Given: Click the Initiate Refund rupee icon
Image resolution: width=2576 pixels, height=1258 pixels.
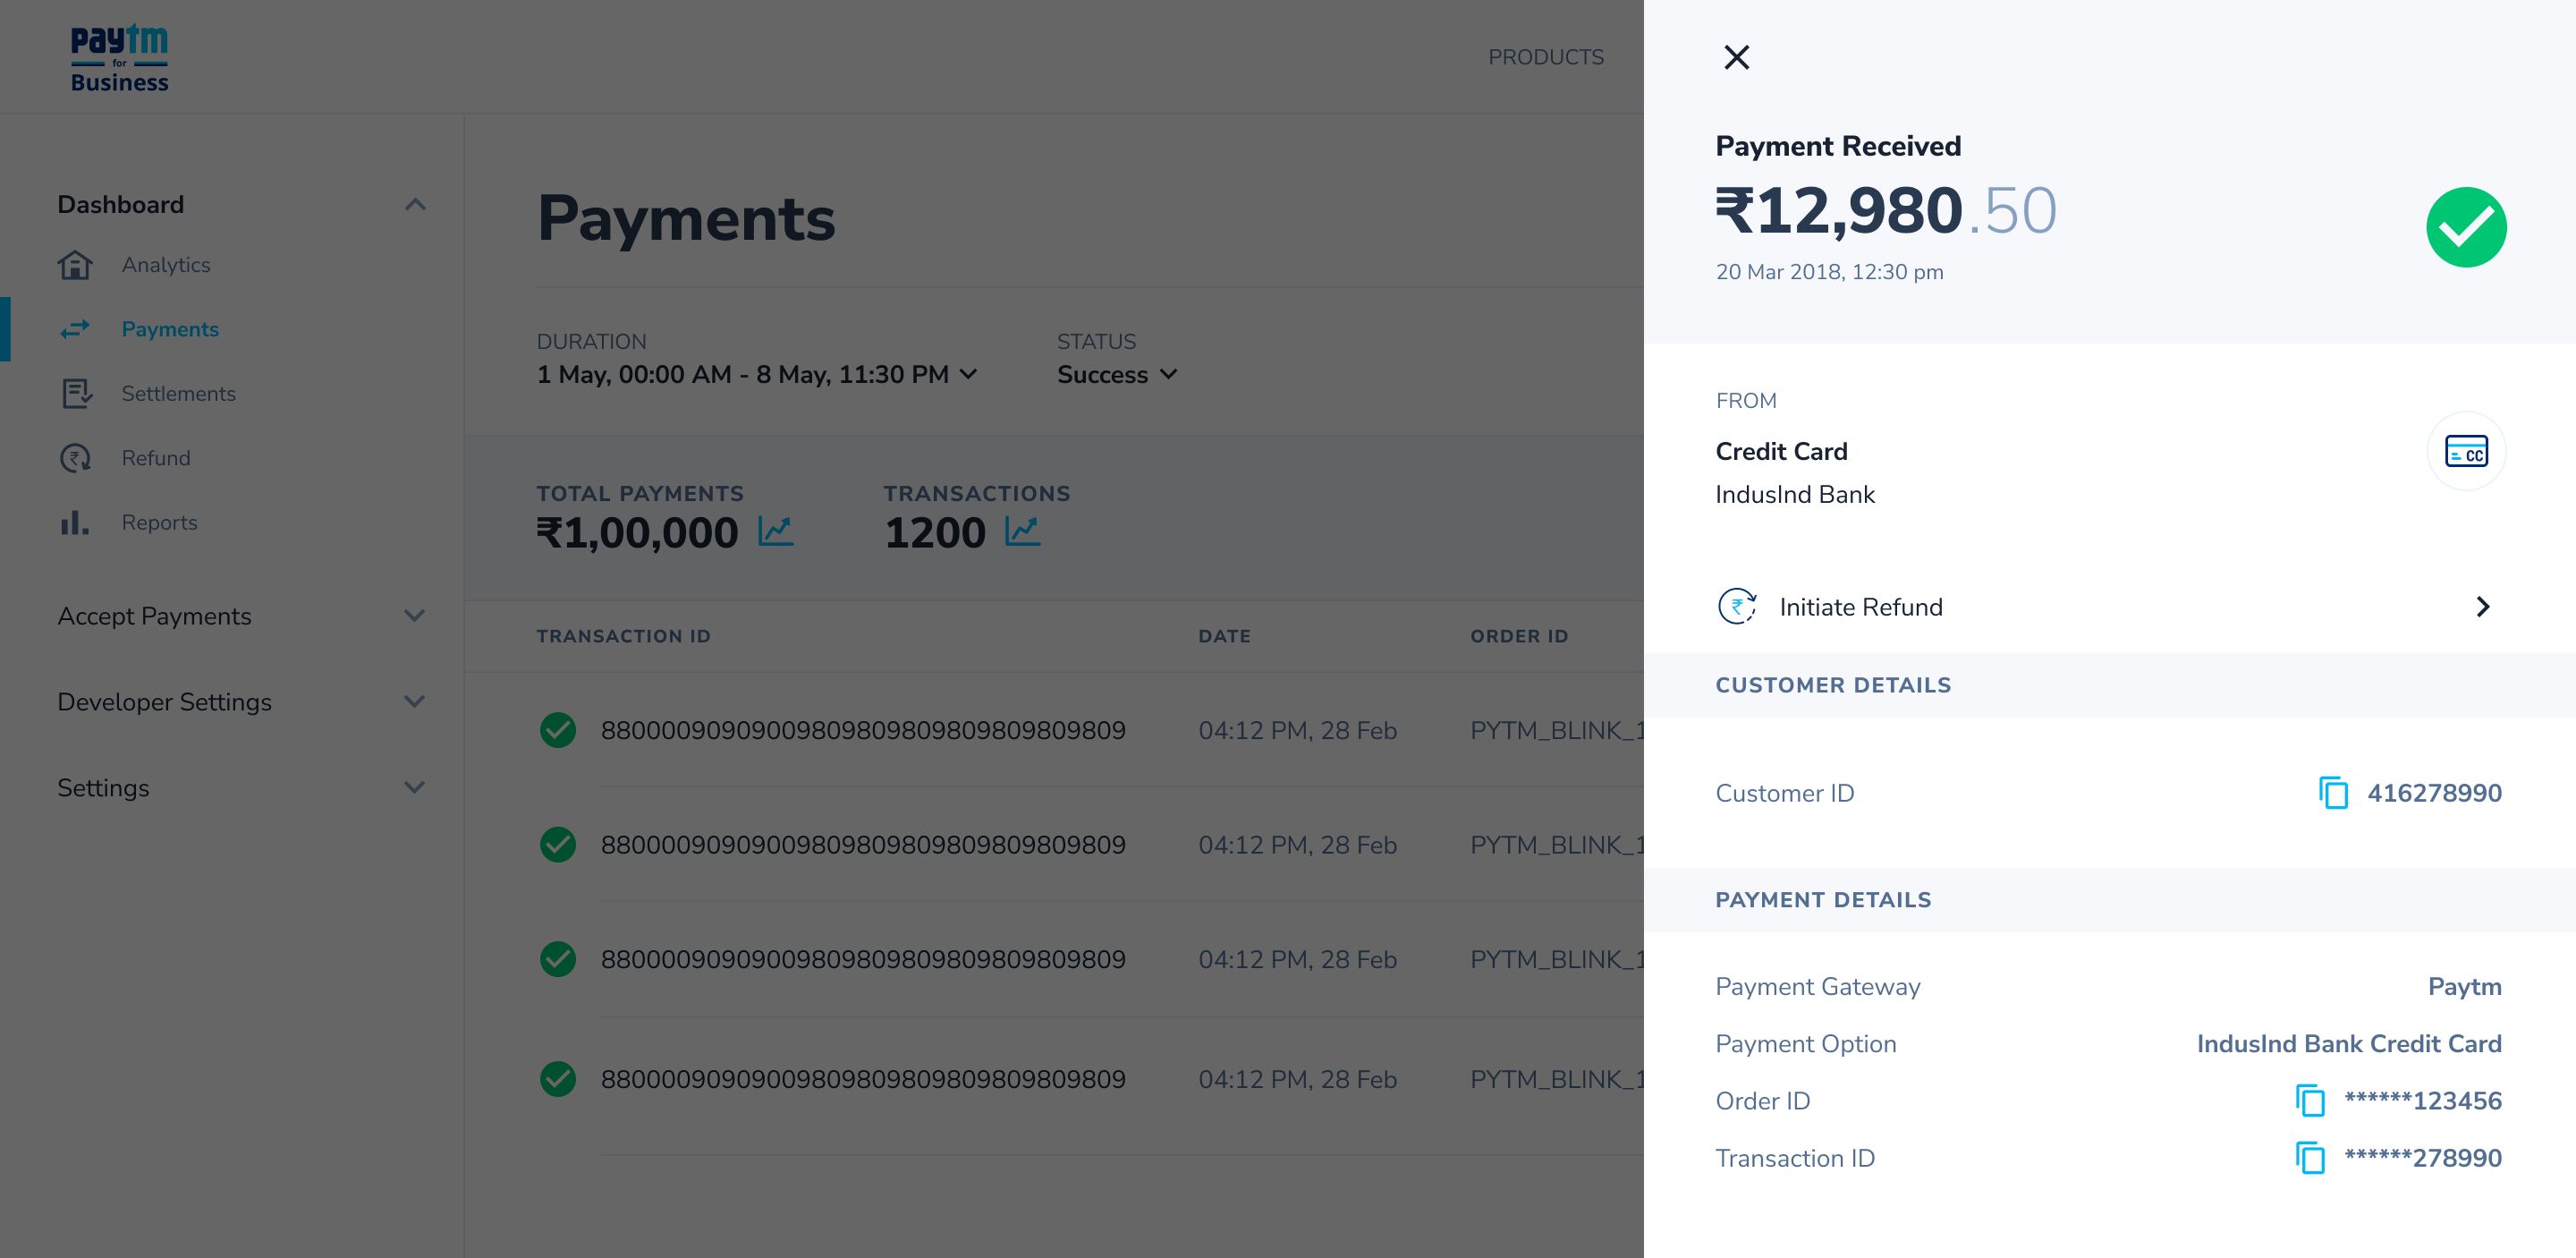Looking at the screenshot, I should 1737,606.
